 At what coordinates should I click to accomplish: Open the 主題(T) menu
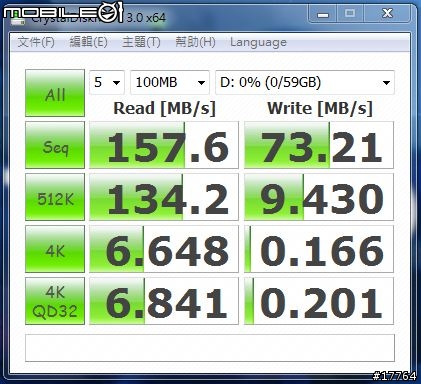coord(141,42)
